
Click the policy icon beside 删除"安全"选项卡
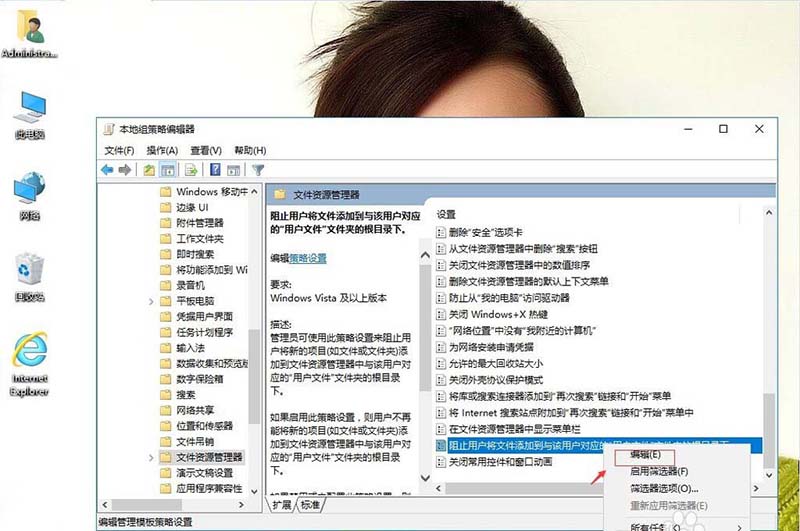tap(441, 233)
